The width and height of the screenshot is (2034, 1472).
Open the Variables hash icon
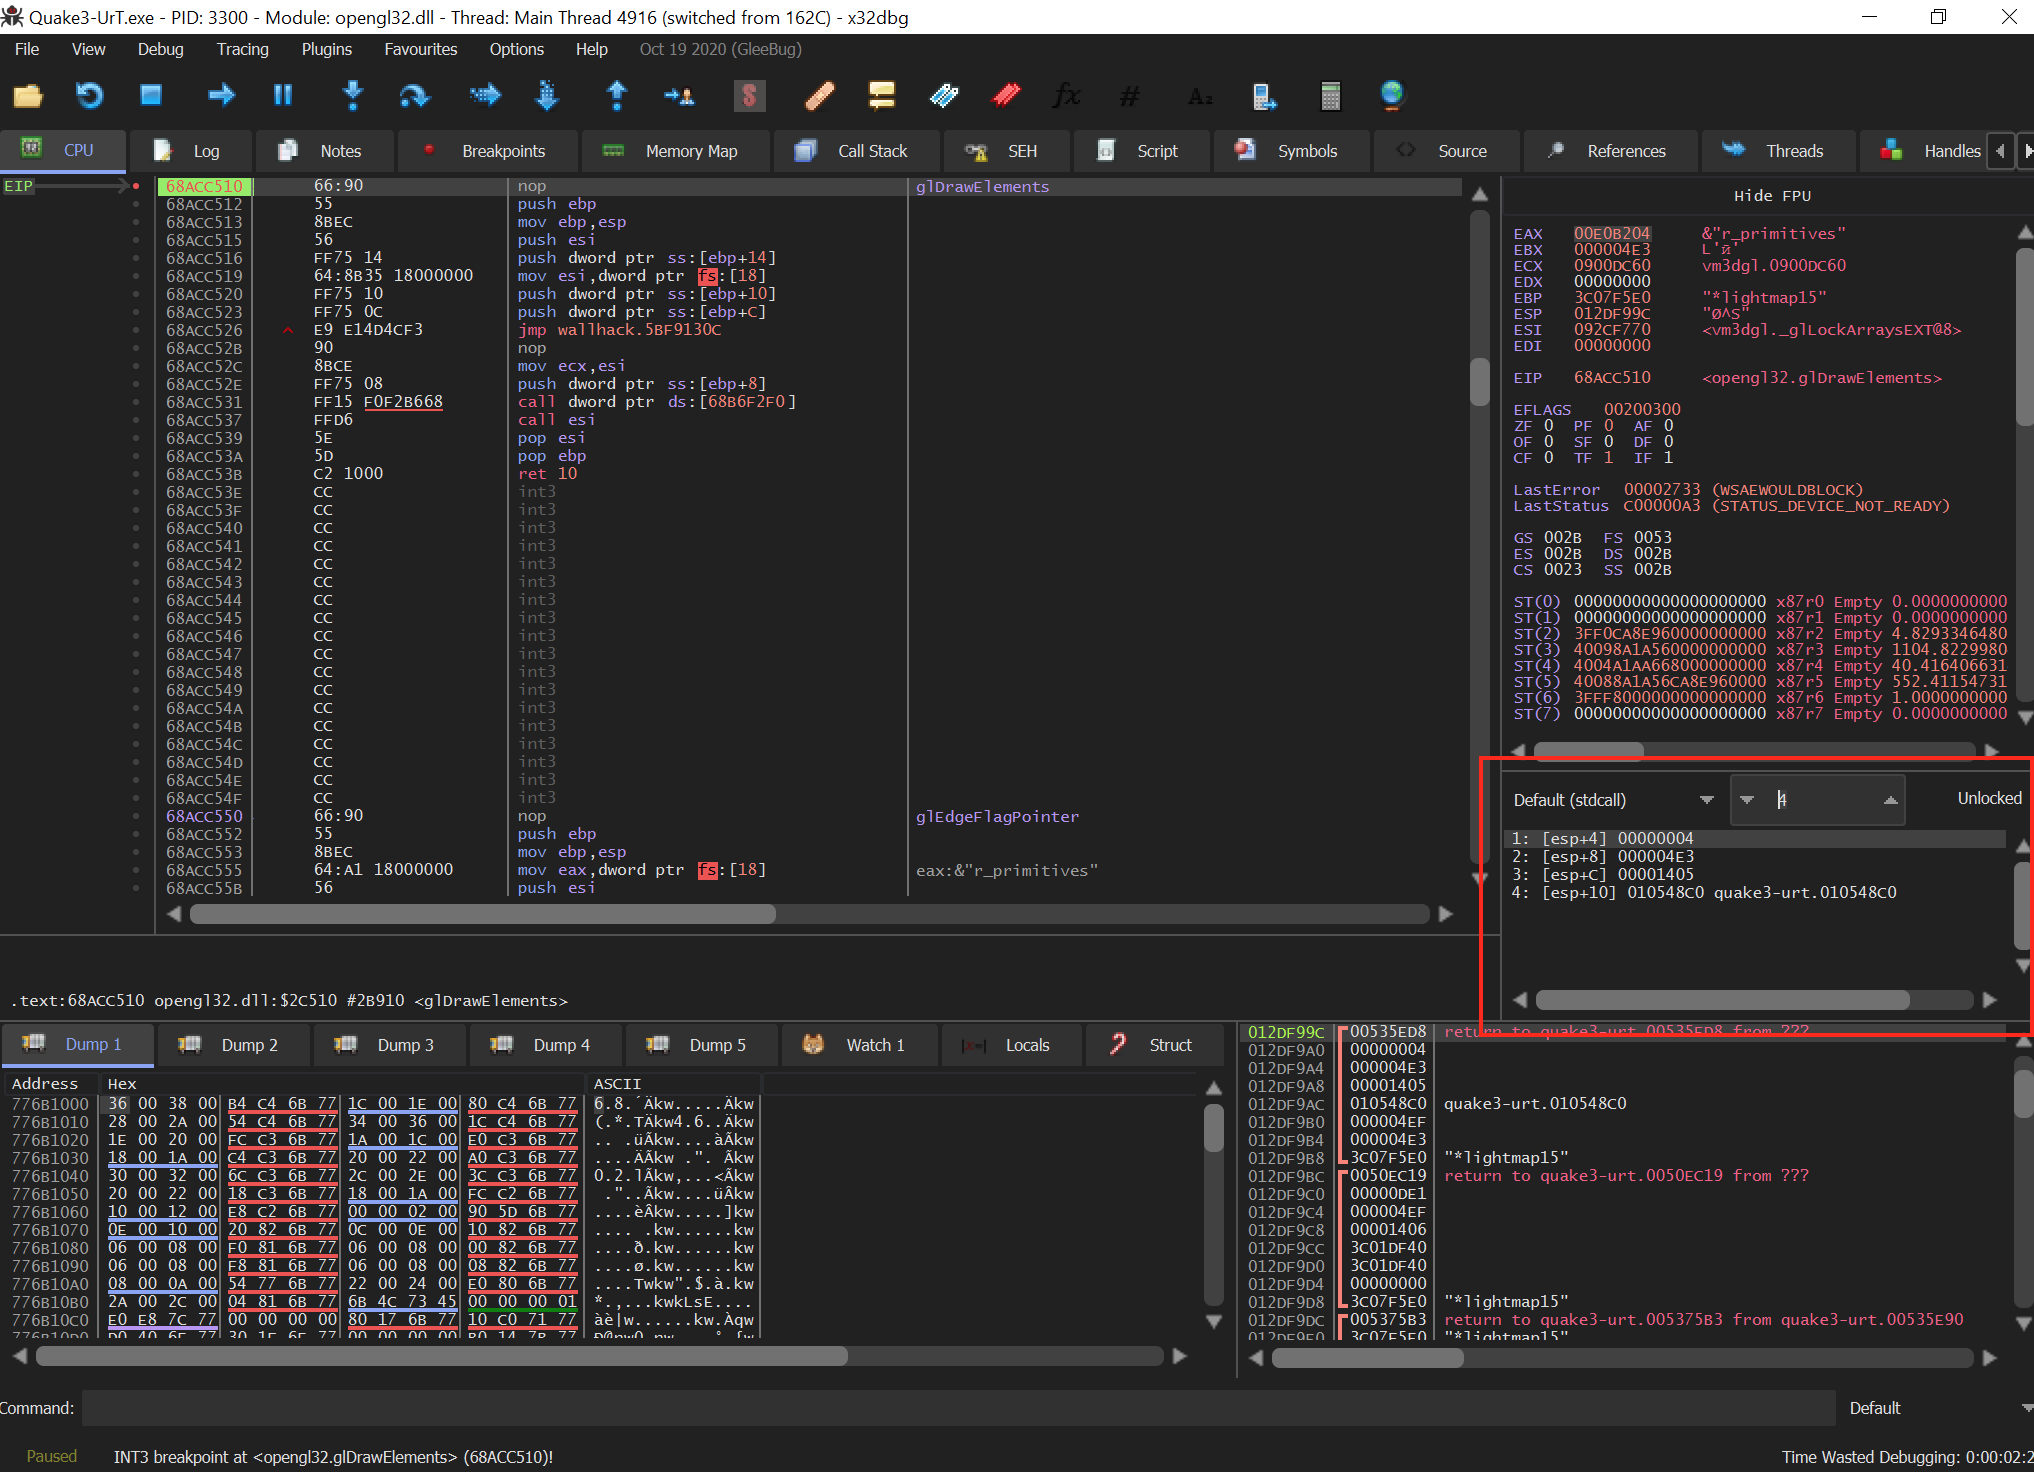click(x=1129, y=96)
